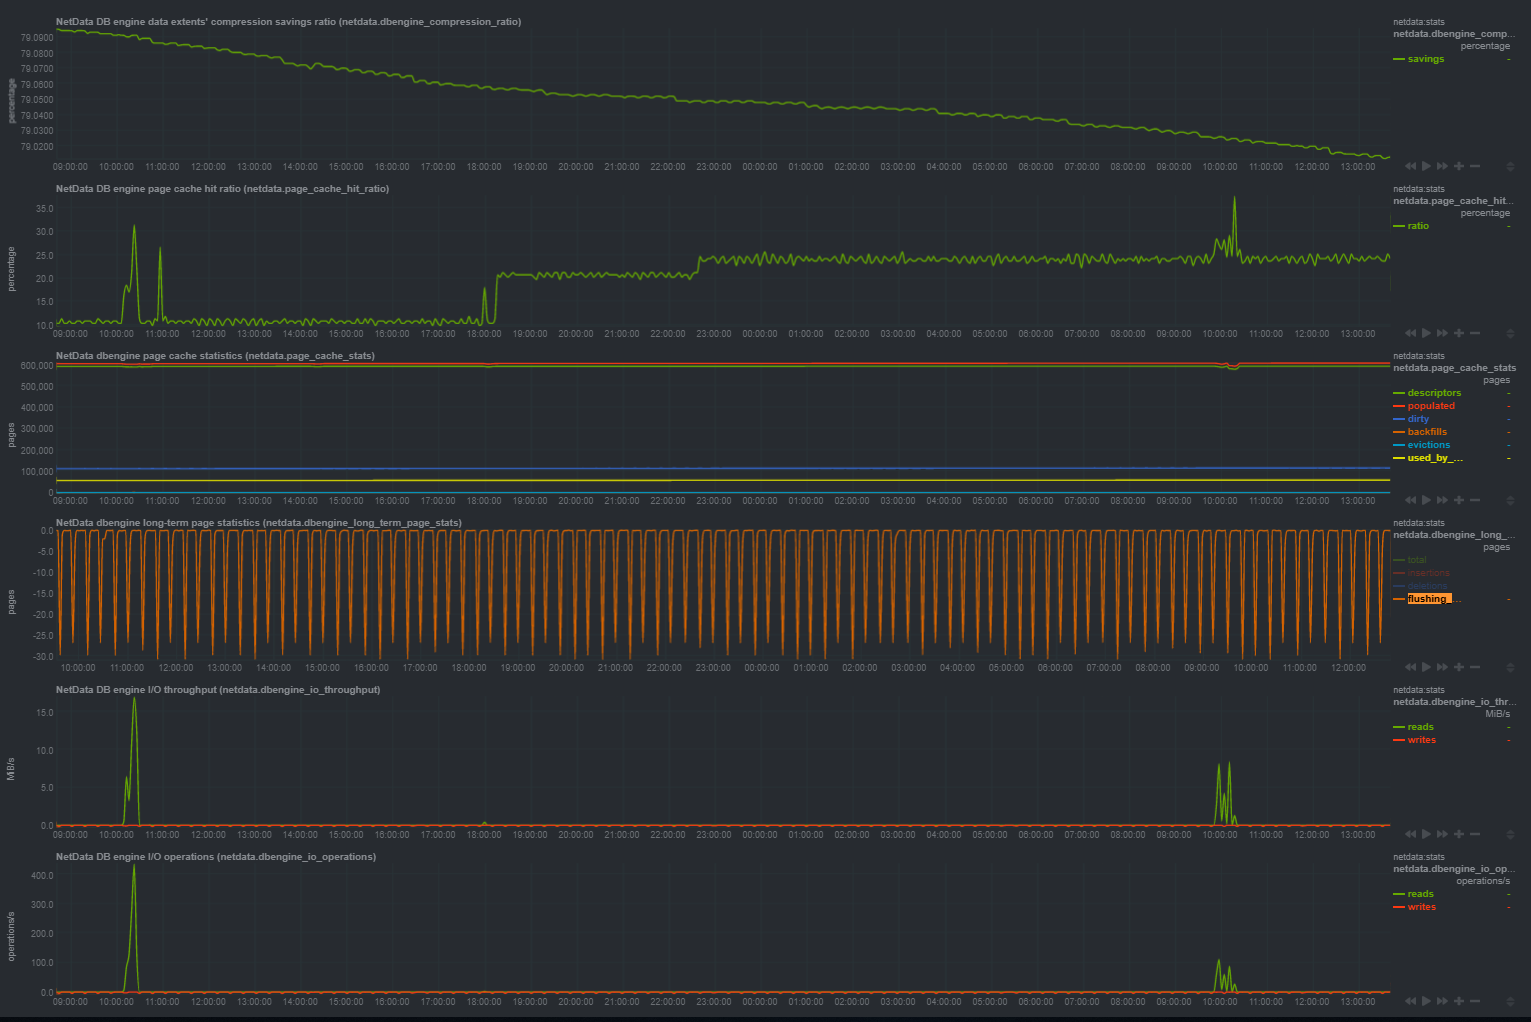This screenshot has height=1022, width=1531.
Task: Click the chart height resize control on throughput chart
Action: click(x=1511, y=833)
